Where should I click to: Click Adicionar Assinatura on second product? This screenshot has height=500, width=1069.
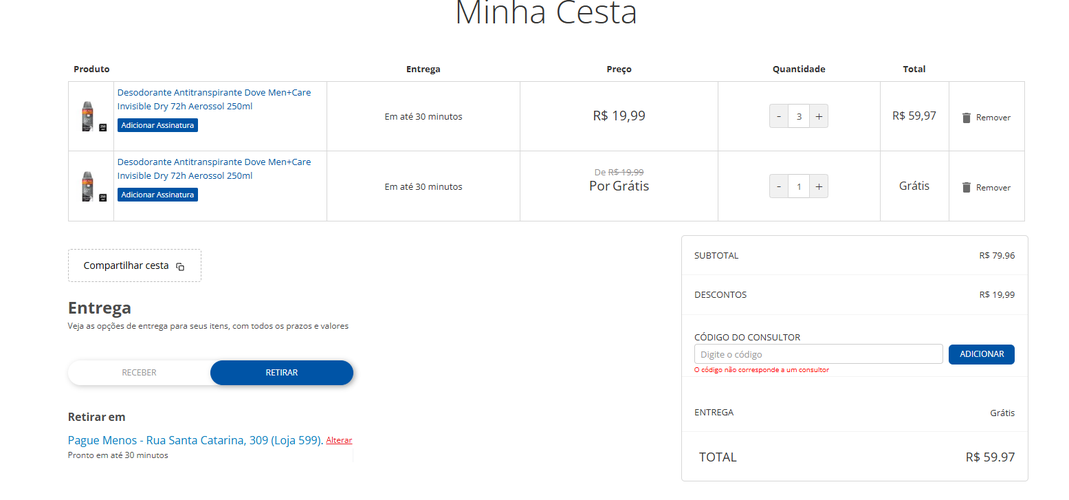(157, 195)
